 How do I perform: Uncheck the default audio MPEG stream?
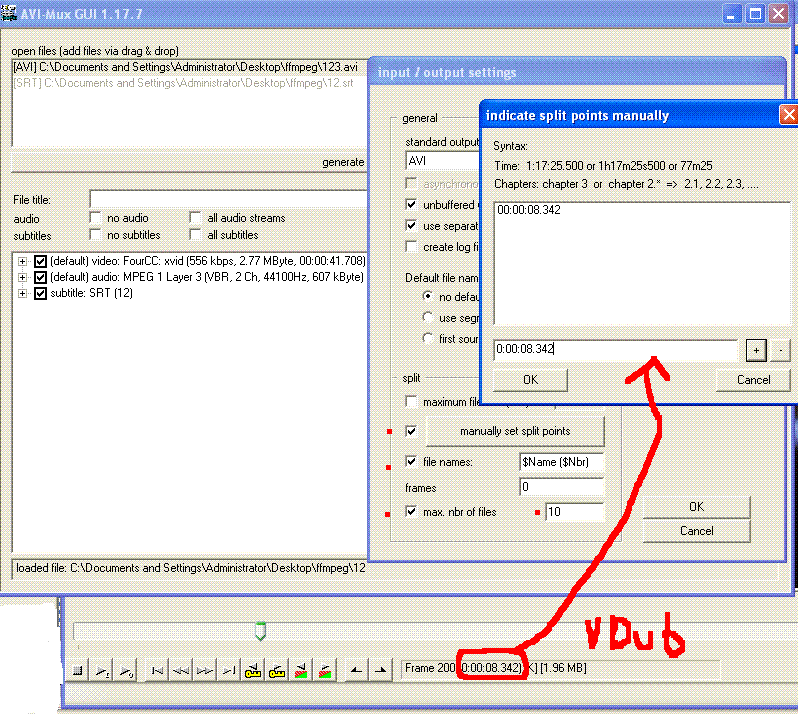click(x=40, y=277)
